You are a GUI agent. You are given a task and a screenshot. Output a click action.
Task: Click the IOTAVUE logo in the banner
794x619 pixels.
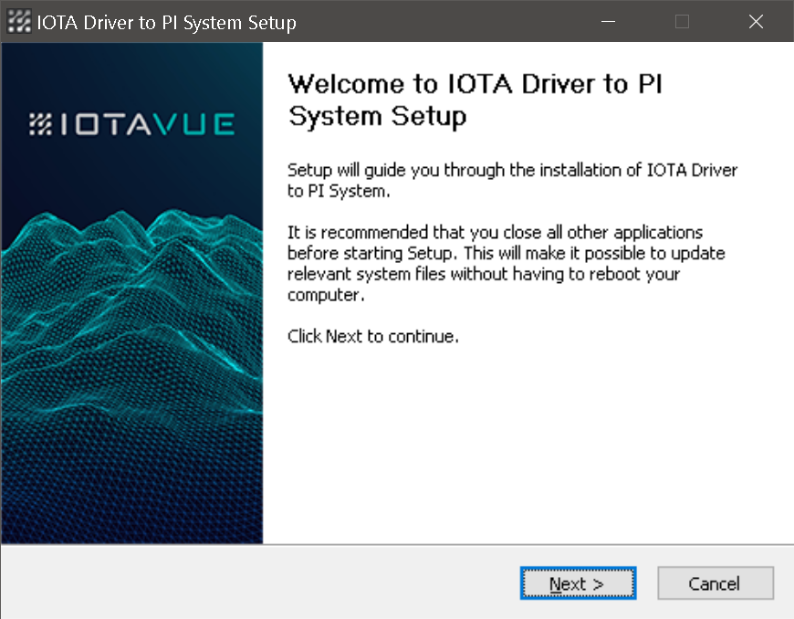click(132, 124)
